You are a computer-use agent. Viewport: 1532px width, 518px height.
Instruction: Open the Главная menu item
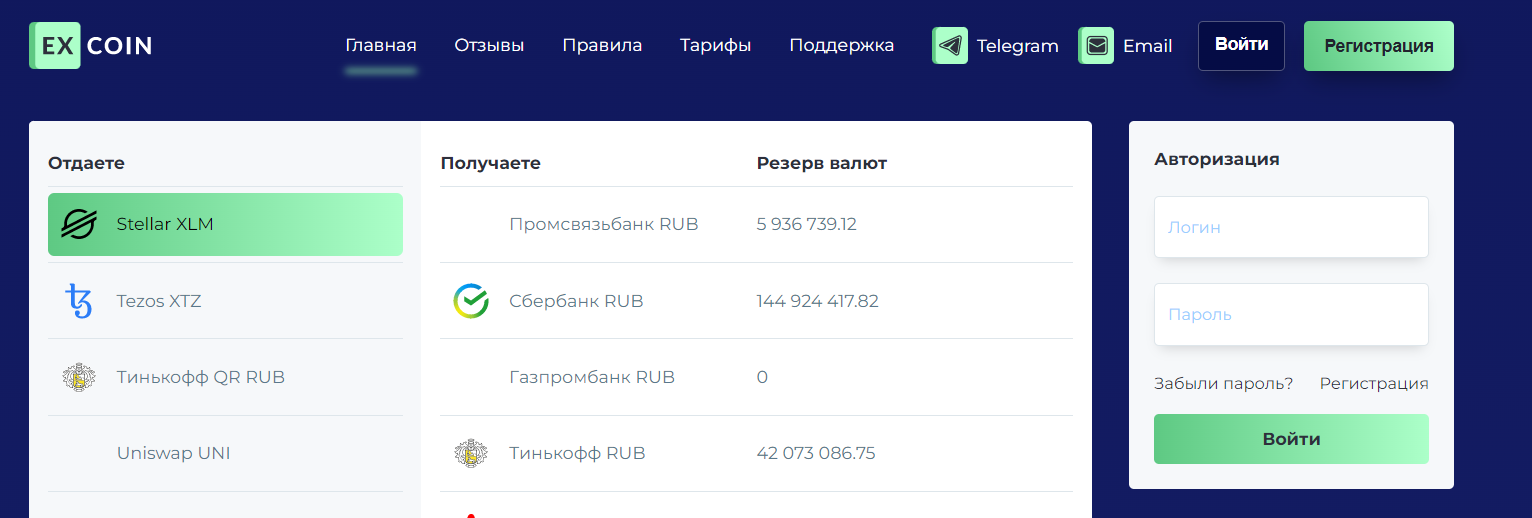[381, 45]
